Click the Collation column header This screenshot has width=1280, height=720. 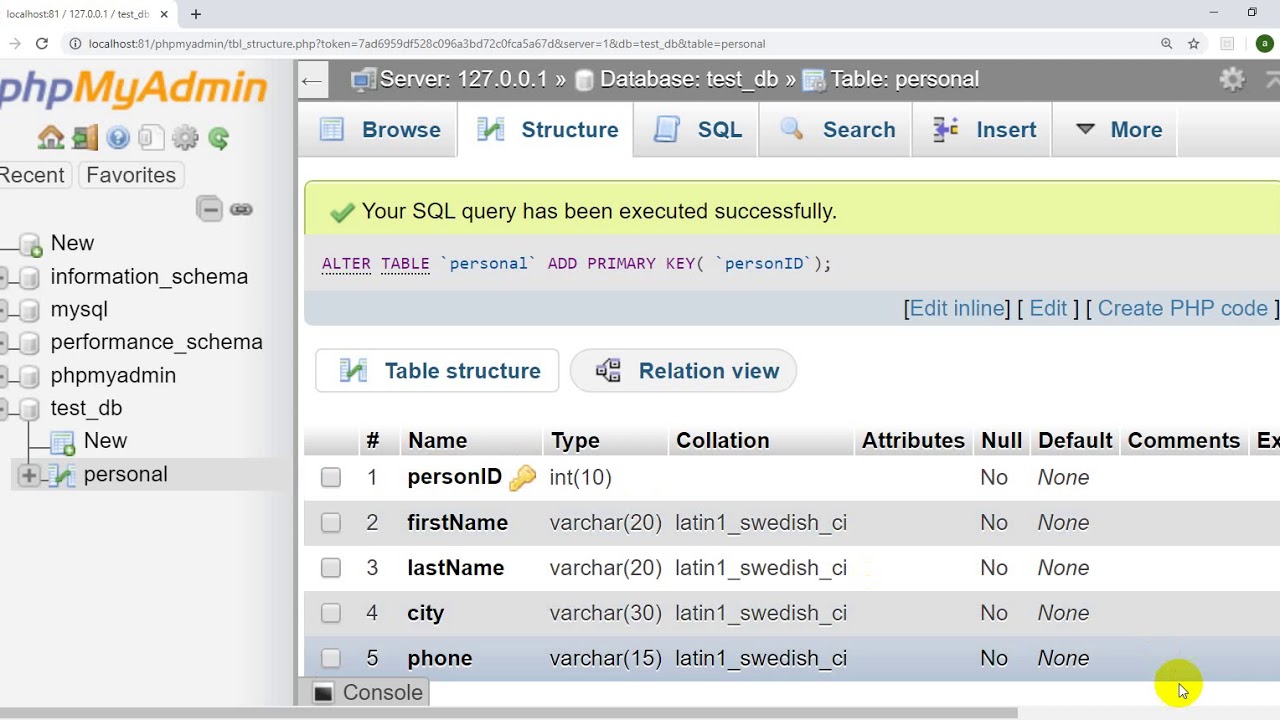(722, 441)
